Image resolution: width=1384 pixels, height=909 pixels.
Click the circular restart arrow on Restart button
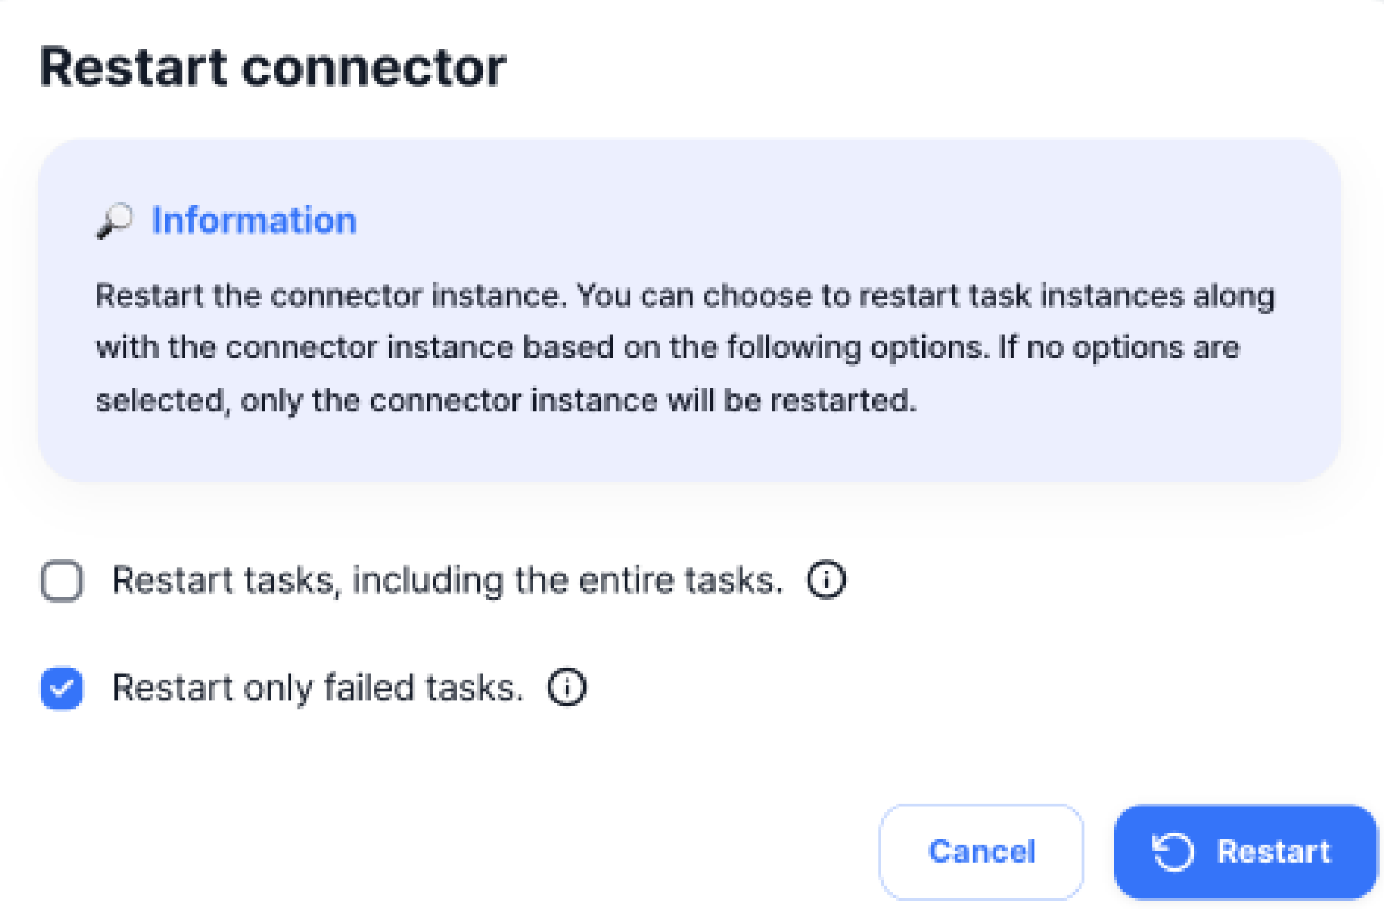click(1174, 851)
